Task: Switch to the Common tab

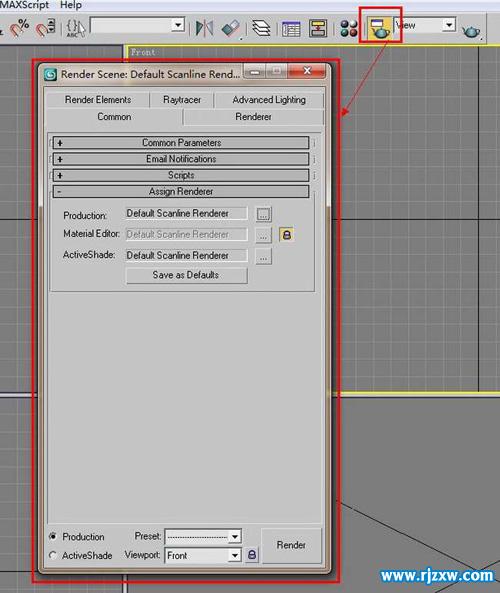Action: pyautogui.click(x=114, y=117)
